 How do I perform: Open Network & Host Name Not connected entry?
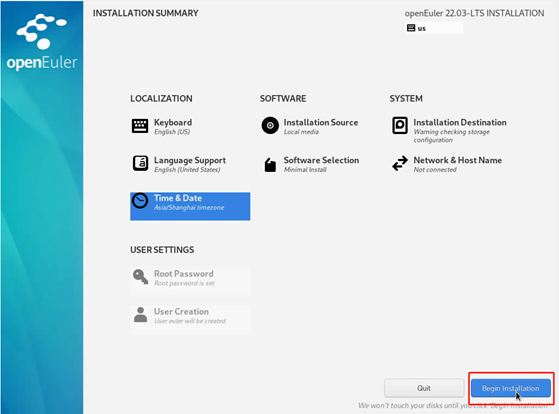[450, 164]
